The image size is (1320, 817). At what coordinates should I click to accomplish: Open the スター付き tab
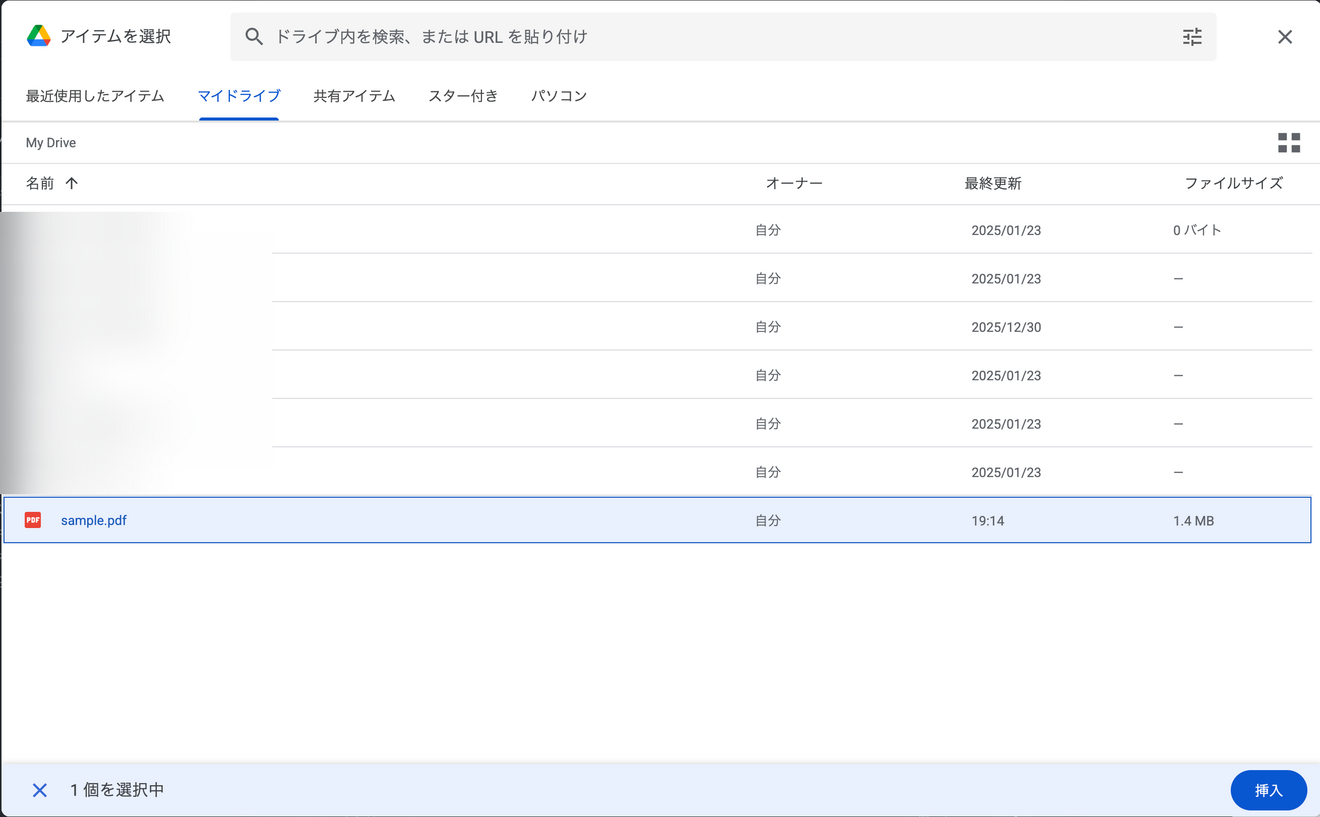[463, 96]
